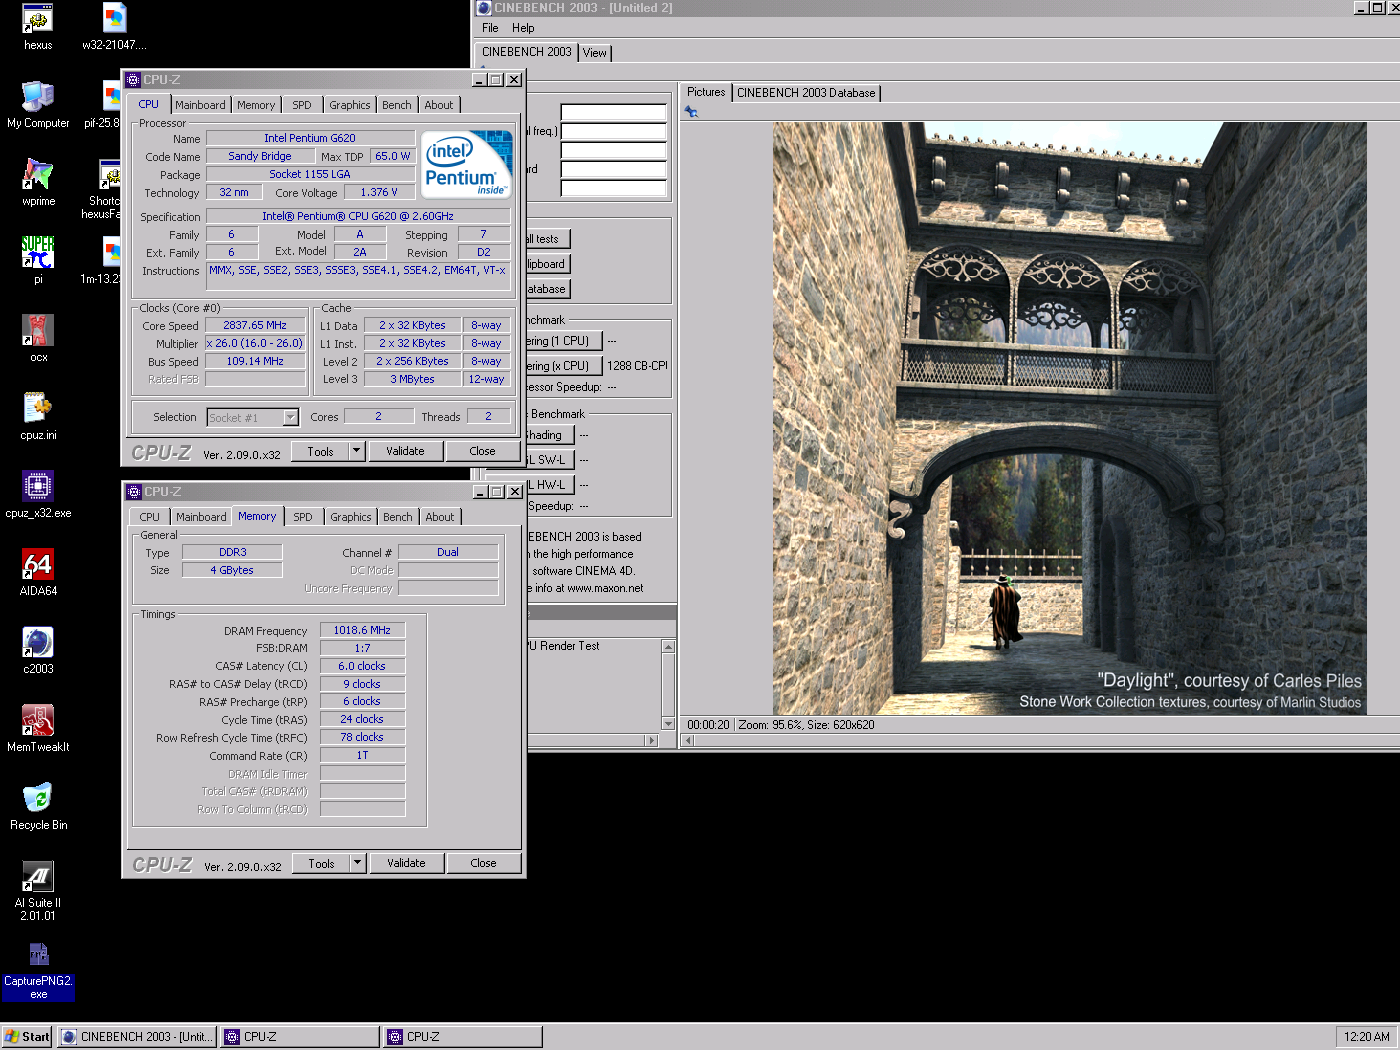Switch to Mainboard tab in upper CPU-Z

[200, 105]
